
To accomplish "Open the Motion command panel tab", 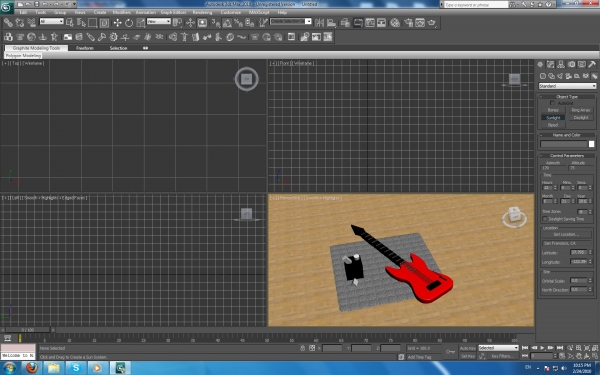I will [571, 64].
